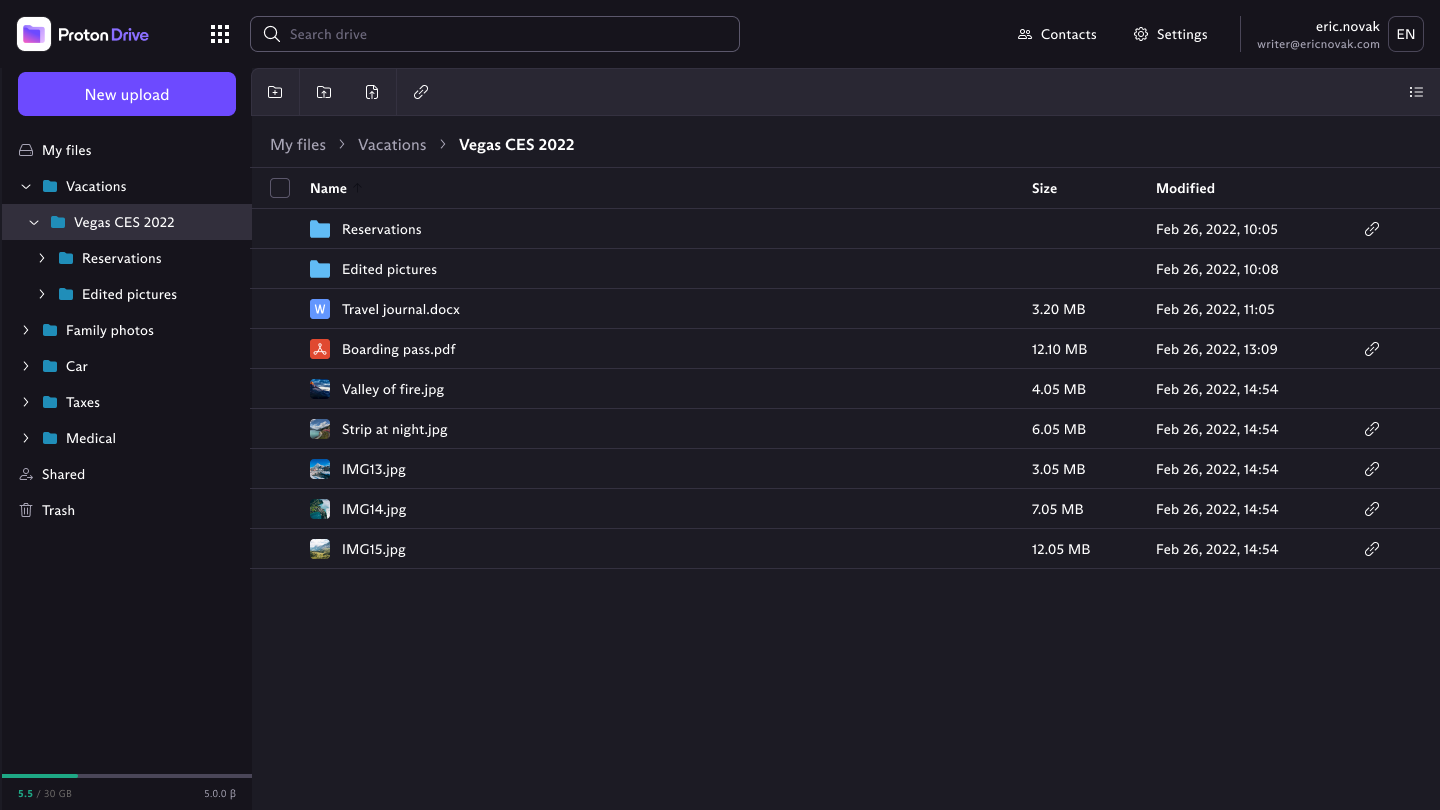
Task: Click the shared link icon beside IMG14.jpg
Action: pos(1371,508)
